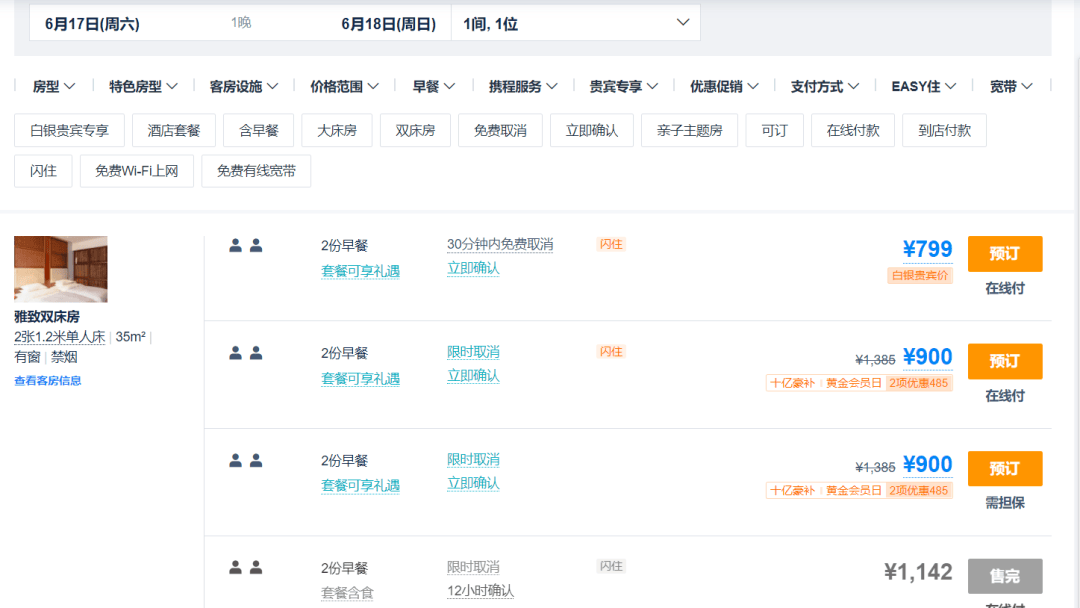The height and width of the screenshot is (608, 1080).
Task: Open the 贵宾专享 dropdown
Action: tap(623, 86)
